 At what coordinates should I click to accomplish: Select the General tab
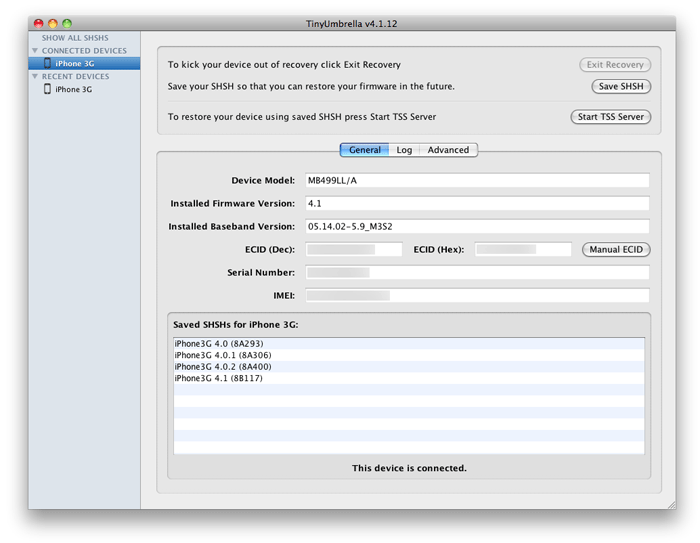(x=365, y=150)
